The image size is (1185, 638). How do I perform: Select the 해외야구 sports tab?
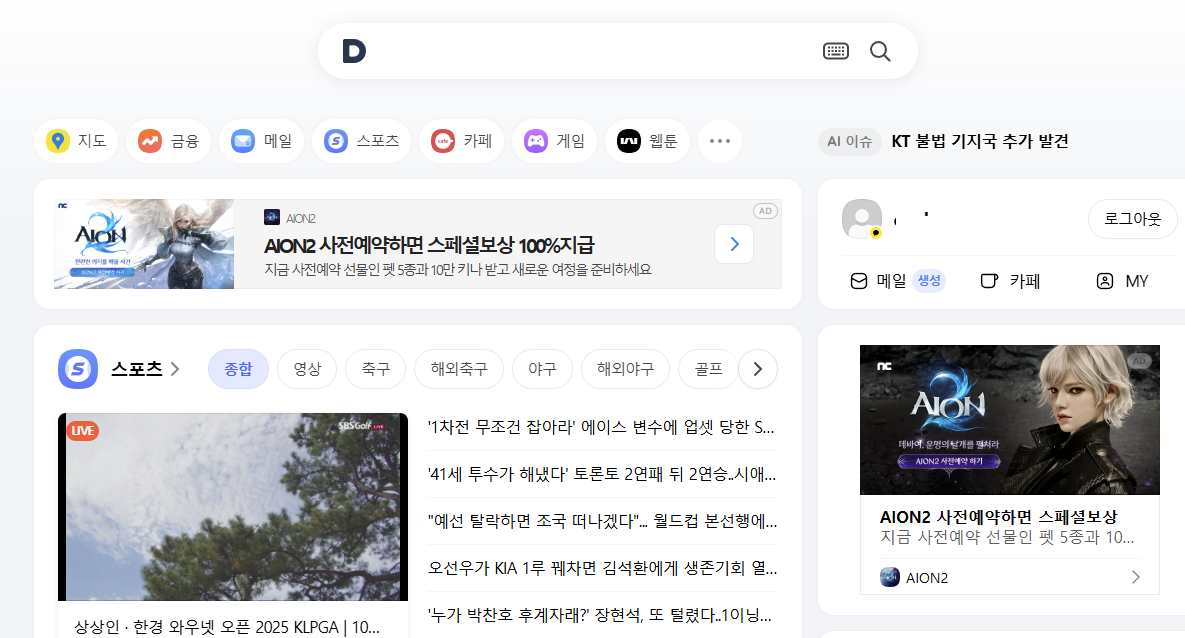click(x=625, y=369)
